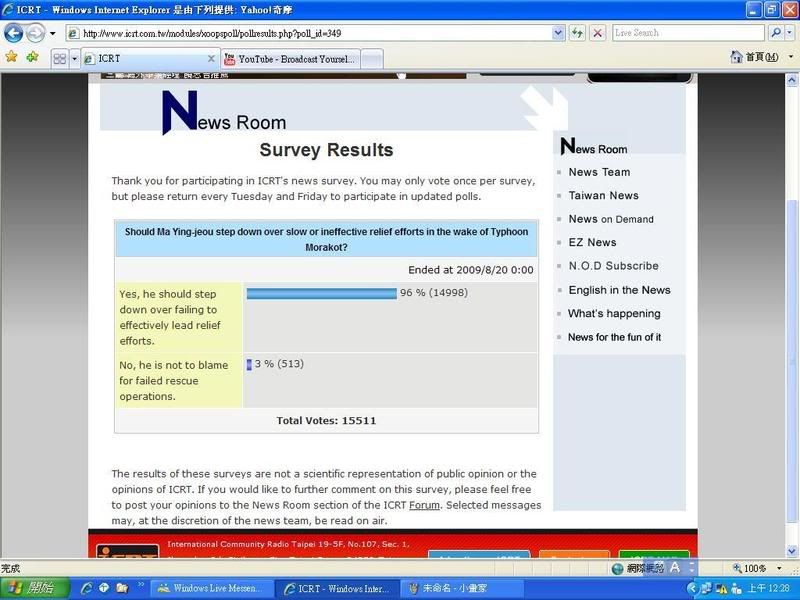Open the What's happening link
Screen dimensions: 800x600
(614, 314)
